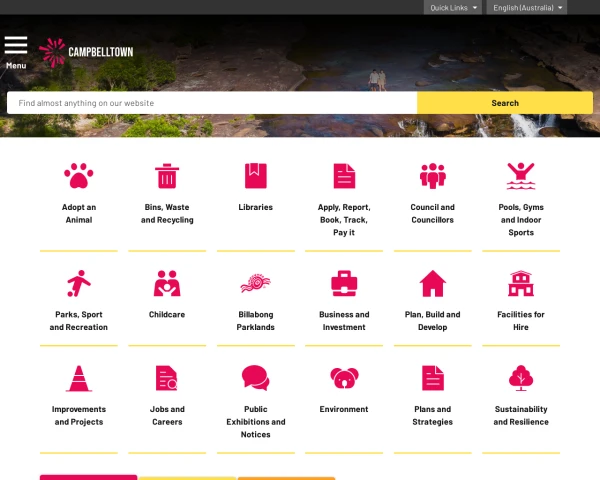
Task: Click the building Facilities for Hire icon
Action: [521, 283]
